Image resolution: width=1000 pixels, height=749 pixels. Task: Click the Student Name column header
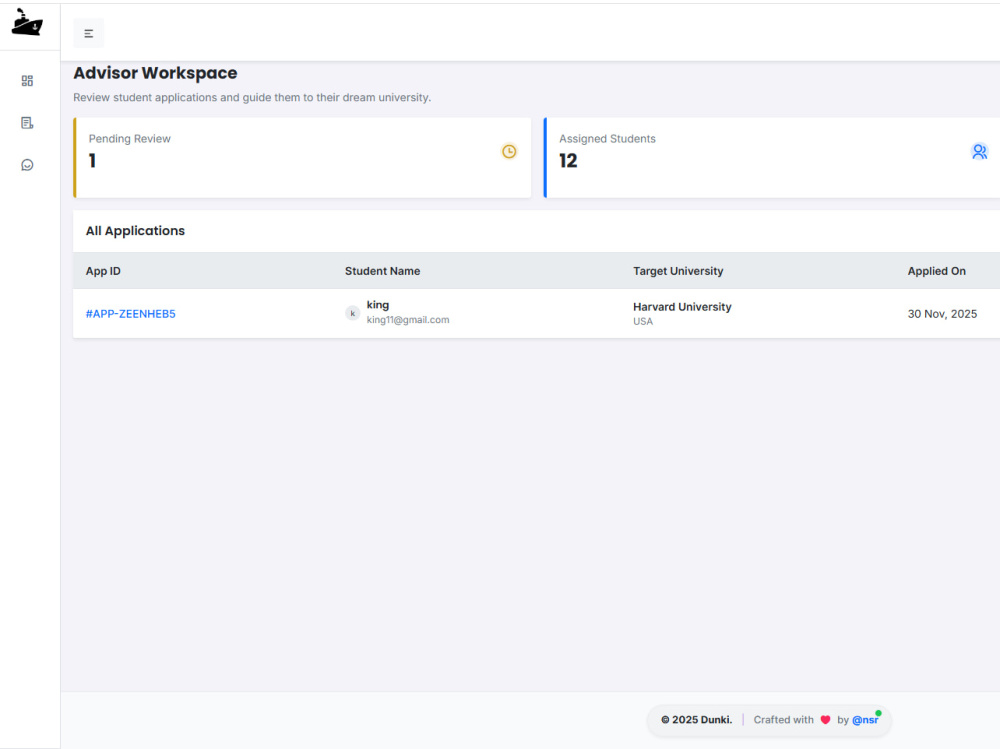(383, 271)
